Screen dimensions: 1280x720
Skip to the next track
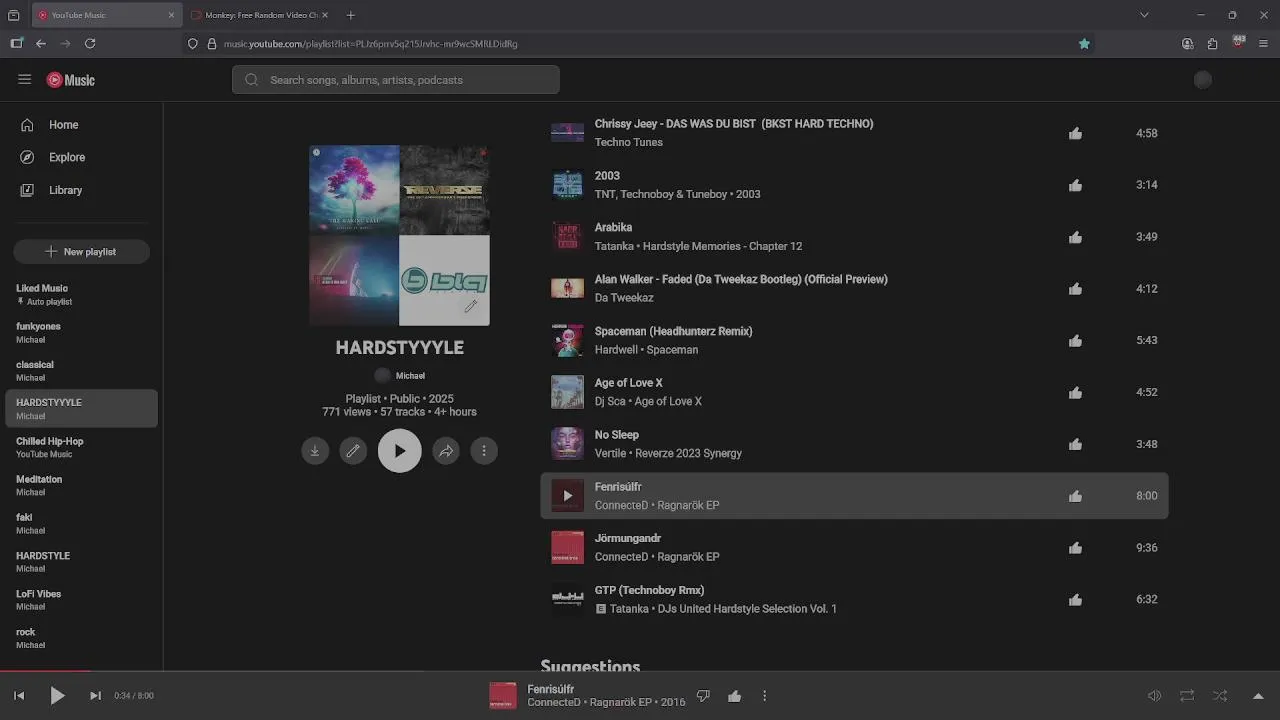[95, 696]
